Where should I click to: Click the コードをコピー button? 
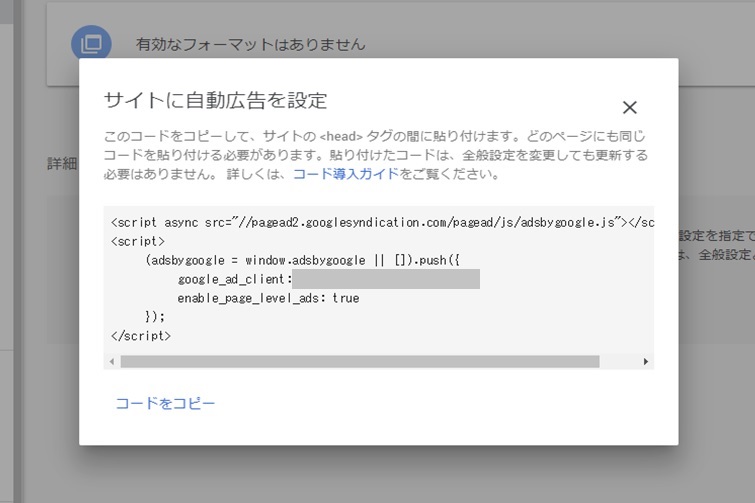(x=165, y=403)
